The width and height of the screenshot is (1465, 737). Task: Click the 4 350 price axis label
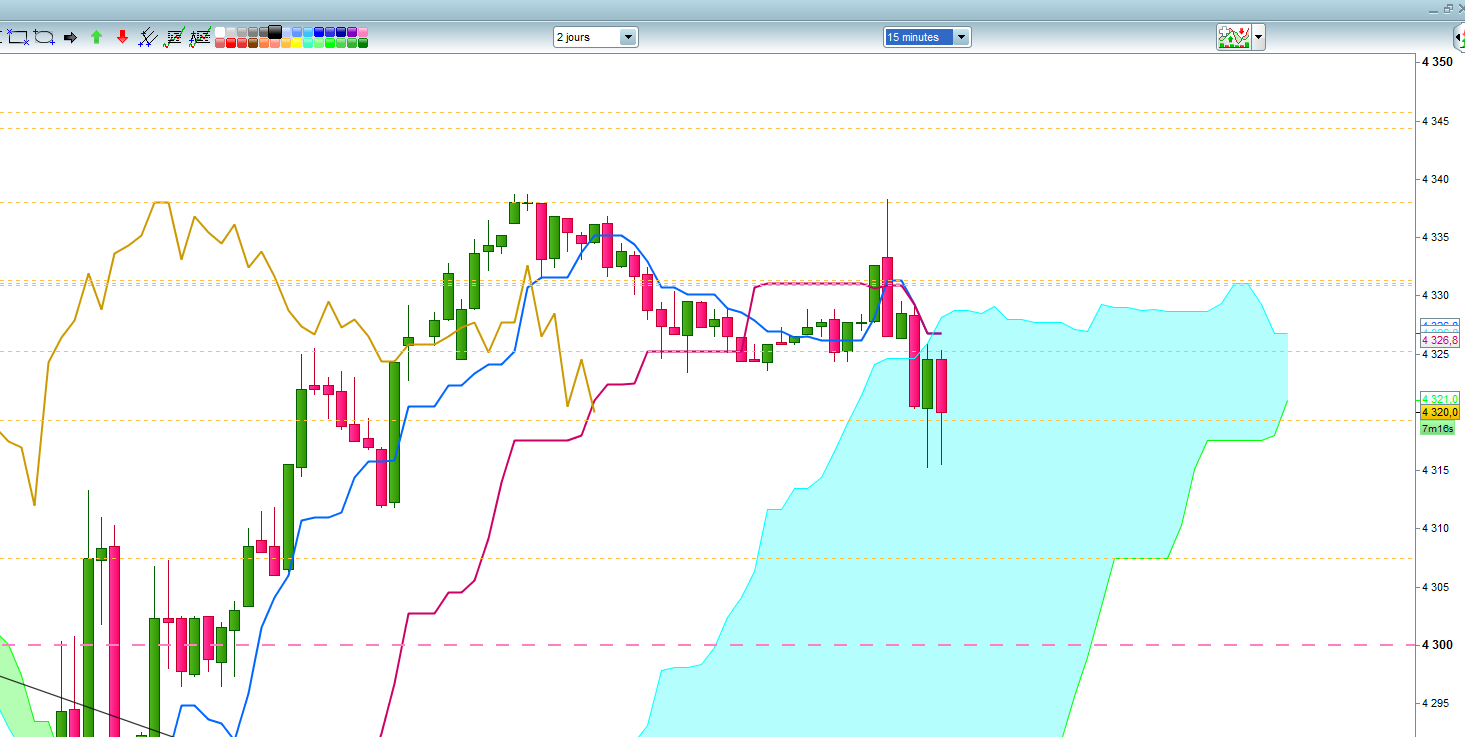(x=1437, y=62)
